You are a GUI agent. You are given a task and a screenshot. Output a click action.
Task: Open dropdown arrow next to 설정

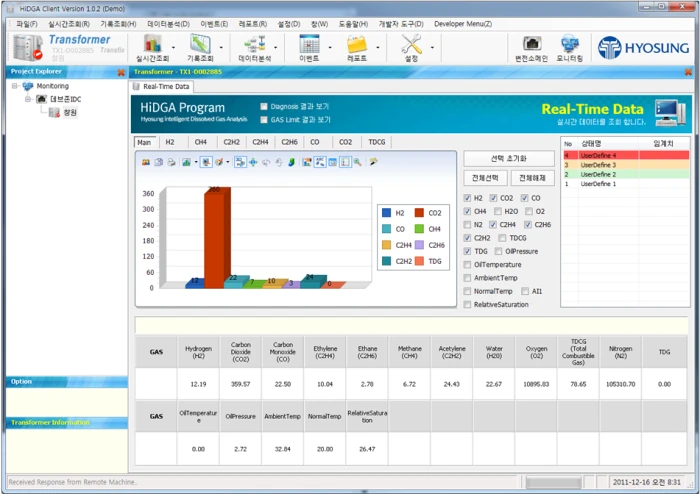pyautogui.click(x=432, y=47)
